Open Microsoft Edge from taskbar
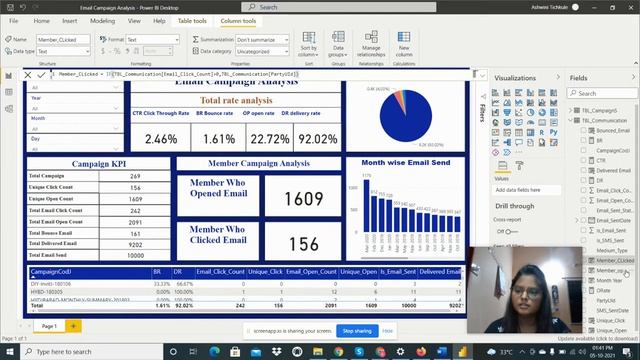640x360 pixels. click(x=214, y=351)
